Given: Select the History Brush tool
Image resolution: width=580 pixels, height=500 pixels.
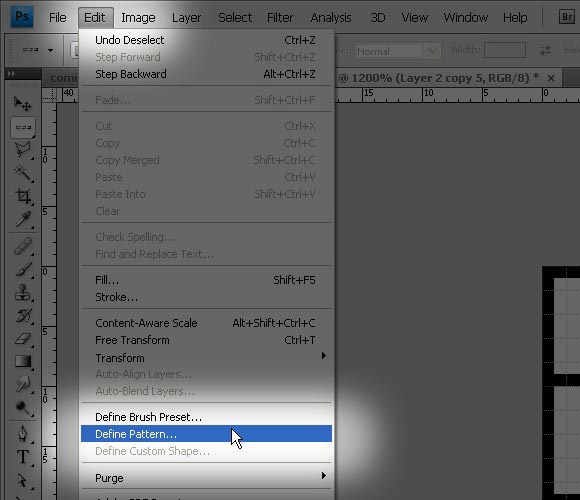Looking at the screenshot, I should tap(23, 315).
